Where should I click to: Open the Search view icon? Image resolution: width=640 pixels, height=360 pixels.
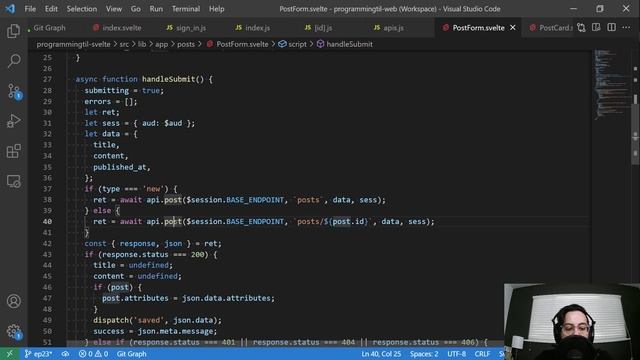coord(13,61)
